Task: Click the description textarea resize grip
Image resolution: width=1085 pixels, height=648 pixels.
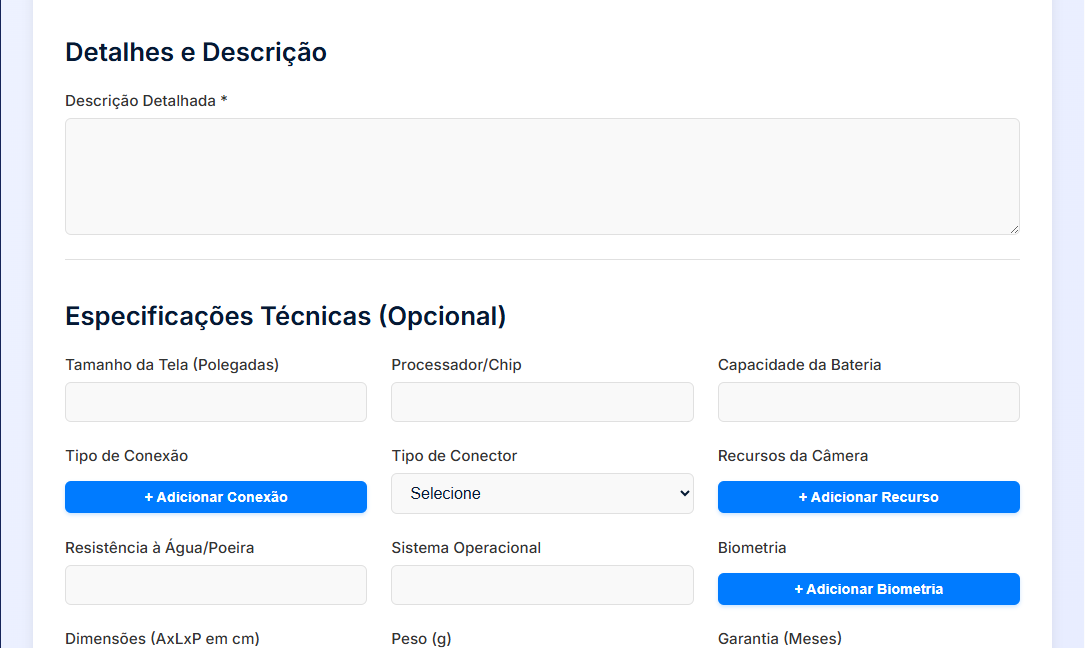Action: [1015, 231]
